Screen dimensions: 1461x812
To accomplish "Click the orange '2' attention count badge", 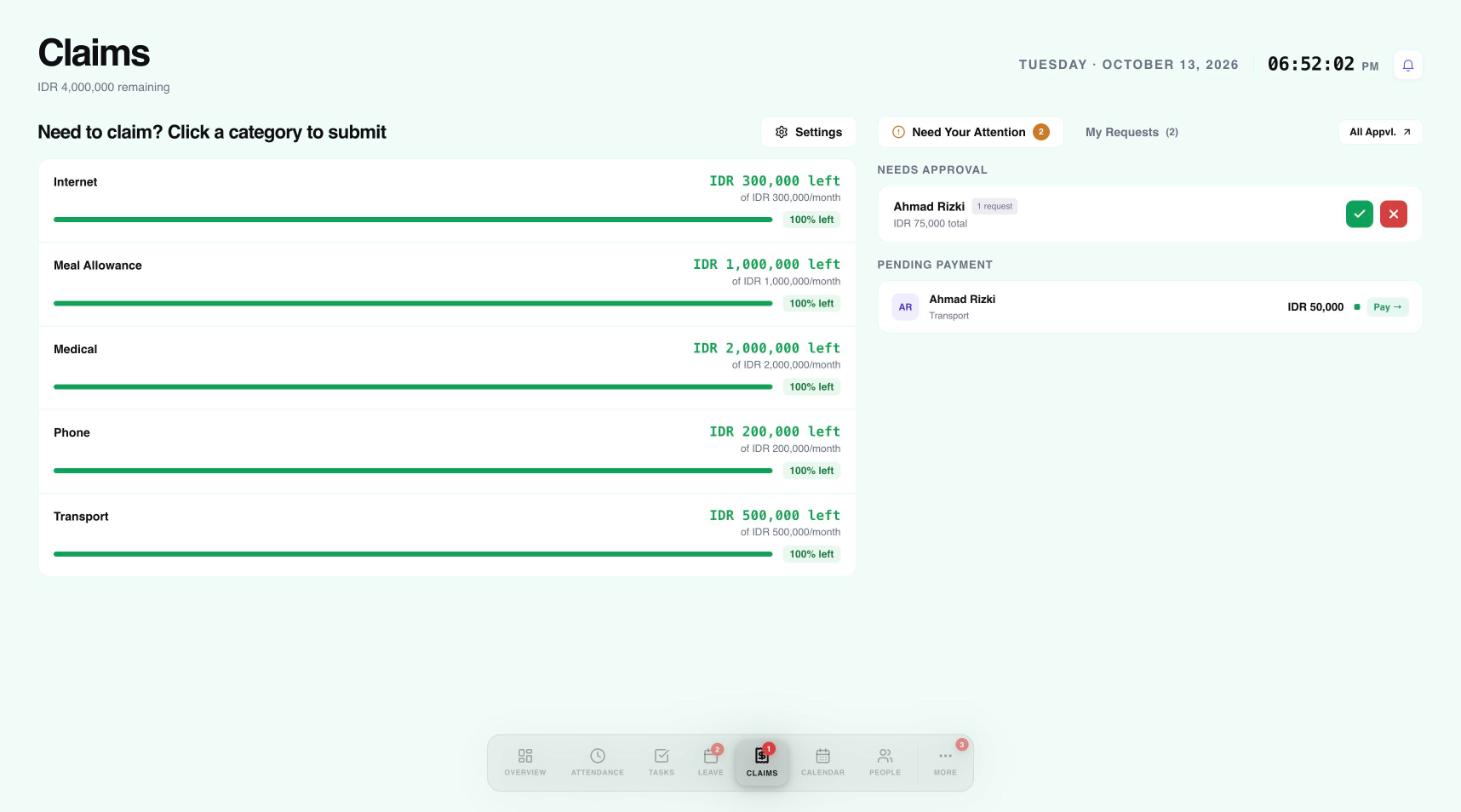I will coord(1041,132).
